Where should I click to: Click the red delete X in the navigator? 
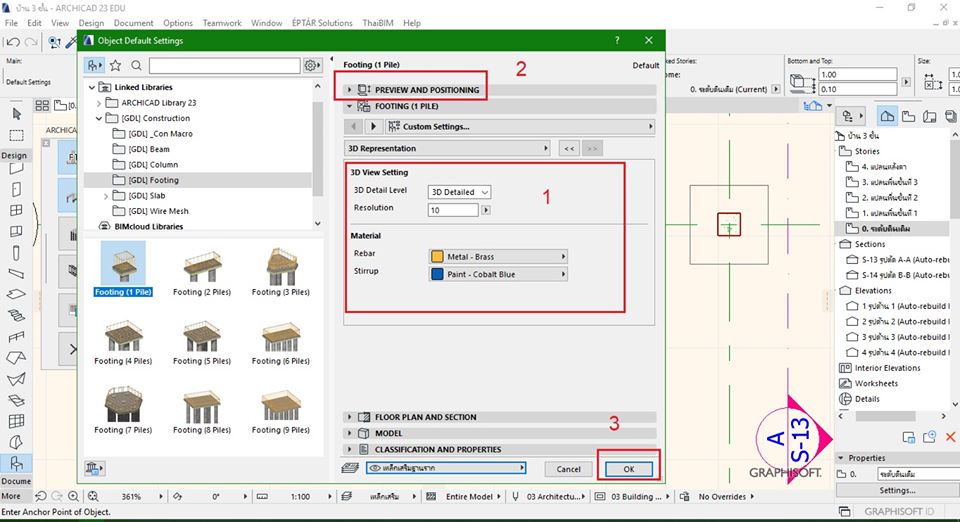click(x=950, y=437)
